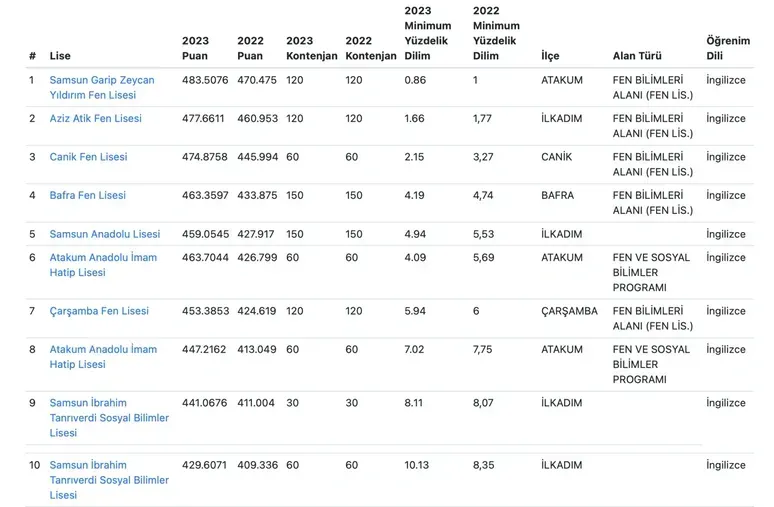Click the Alan Türü column header

[637, 56]
